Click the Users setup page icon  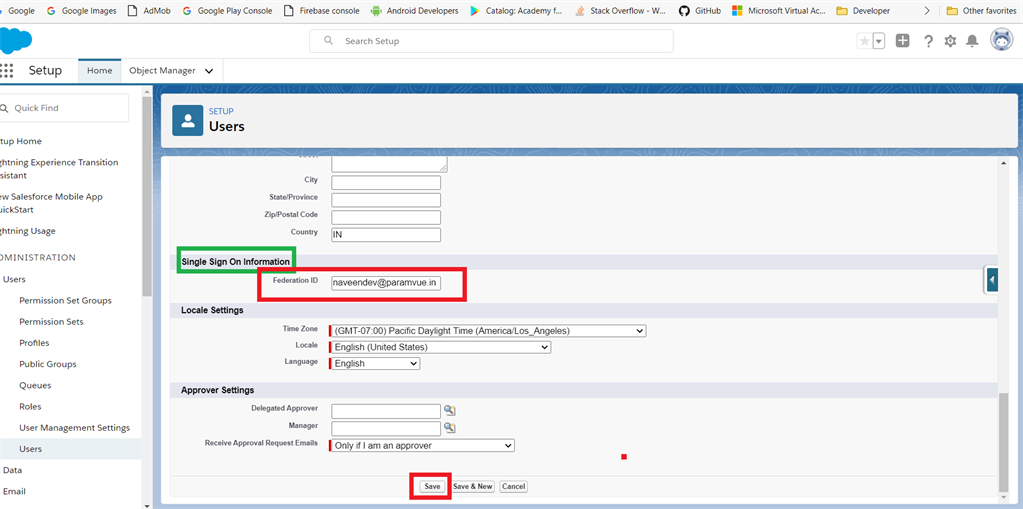tap(188, 121)
